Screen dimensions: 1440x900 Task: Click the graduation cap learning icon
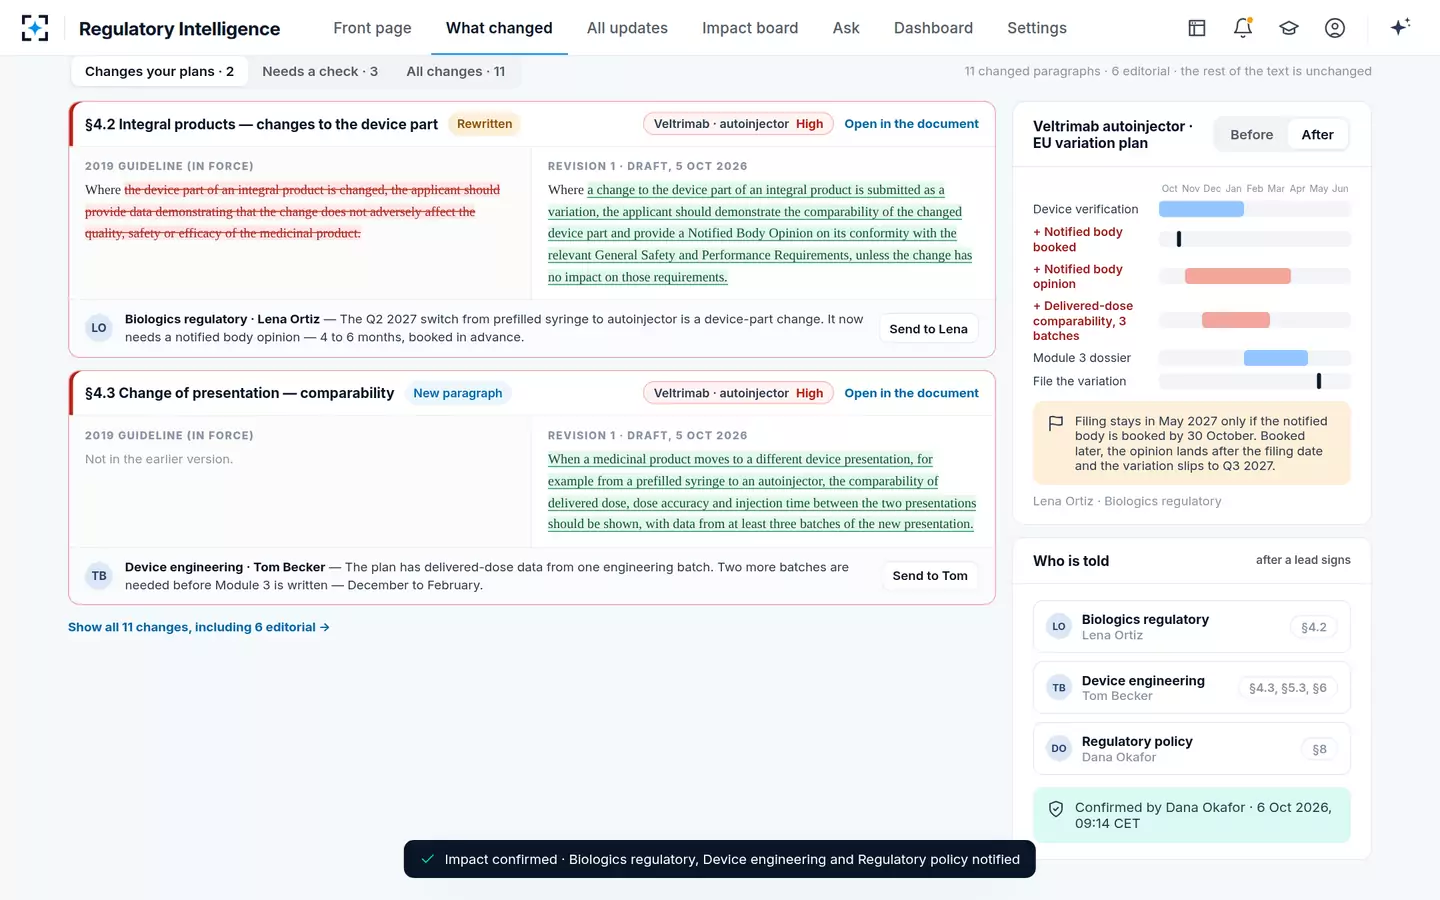(x=1289, y=28)
